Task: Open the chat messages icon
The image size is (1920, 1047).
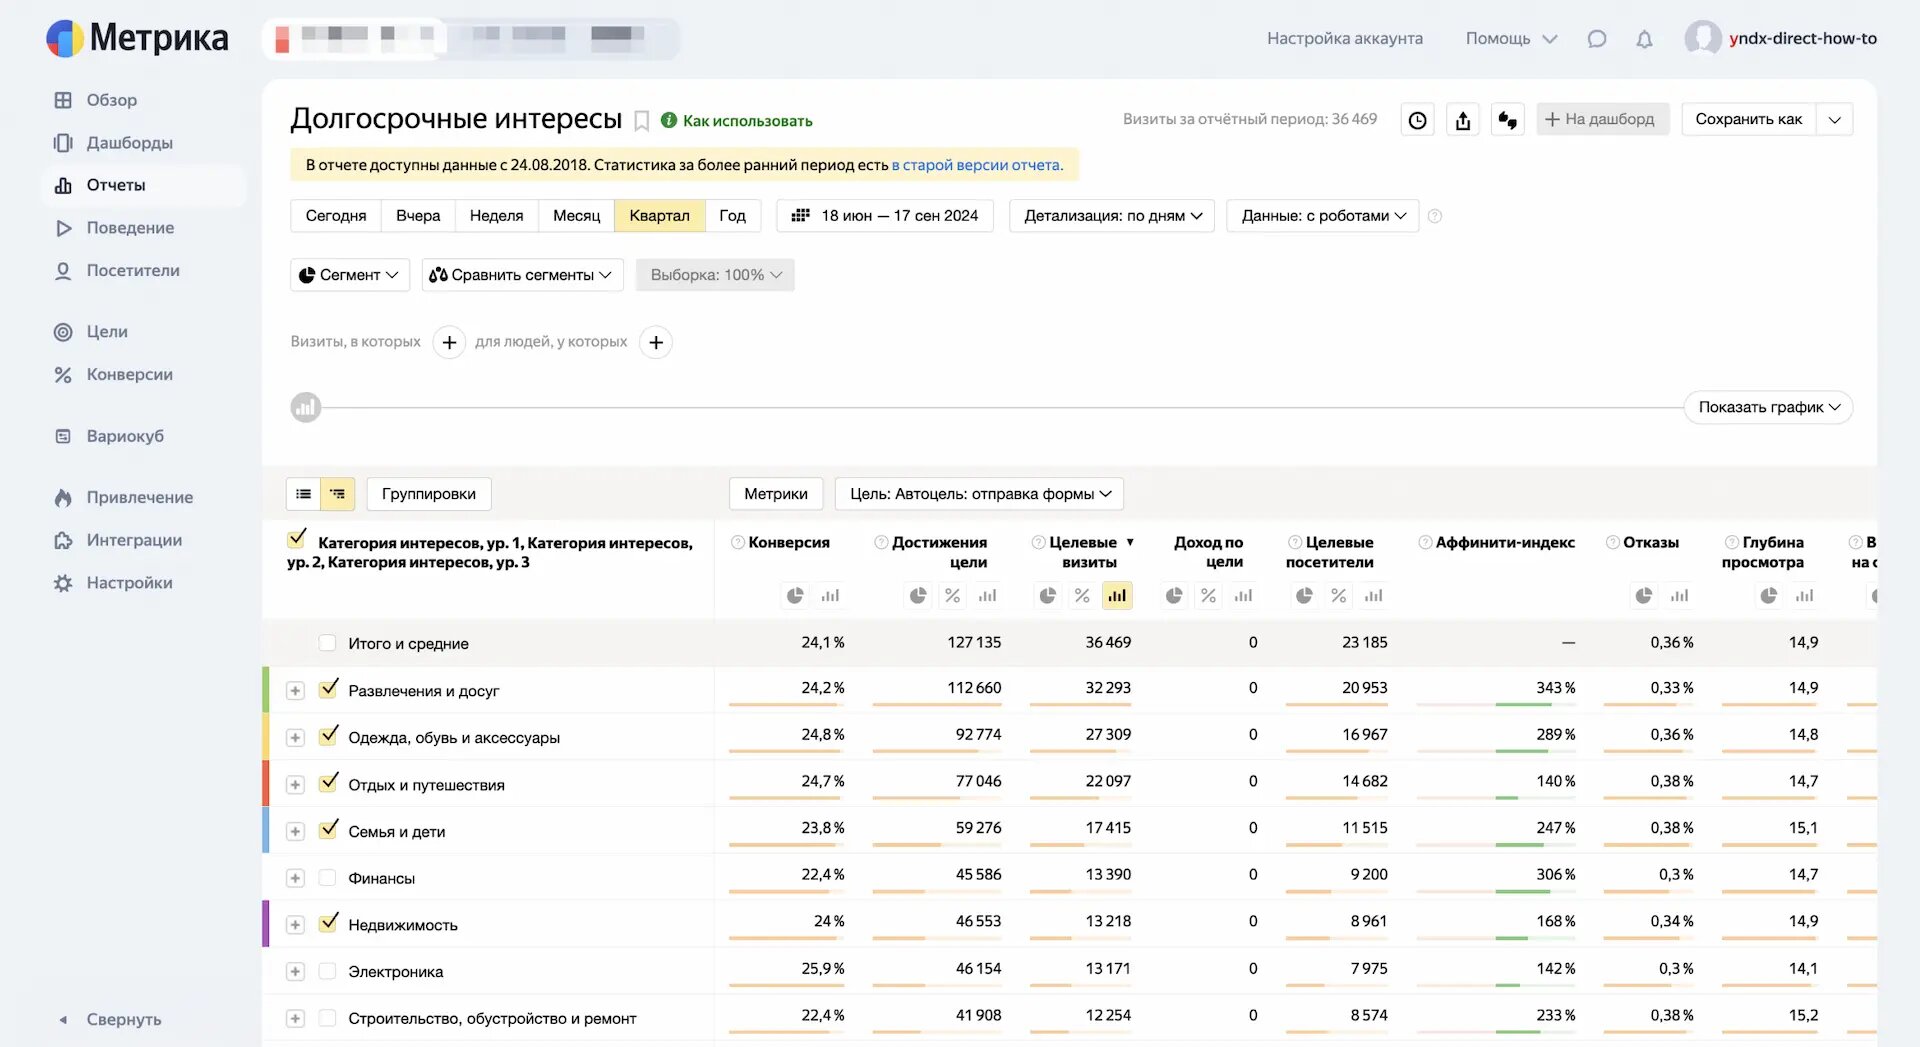Action: pos(1597,39)
